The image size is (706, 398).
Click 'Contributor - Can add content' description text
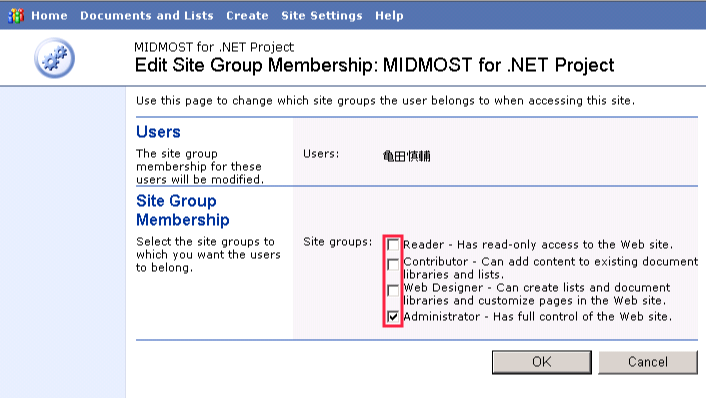coord(550,268)
